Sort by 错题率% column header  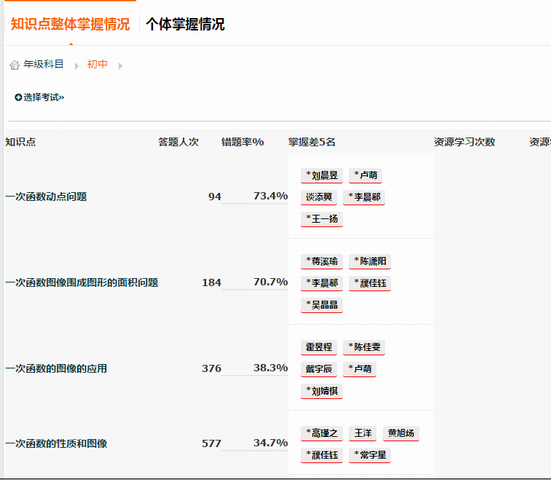[x=242, y=142]
